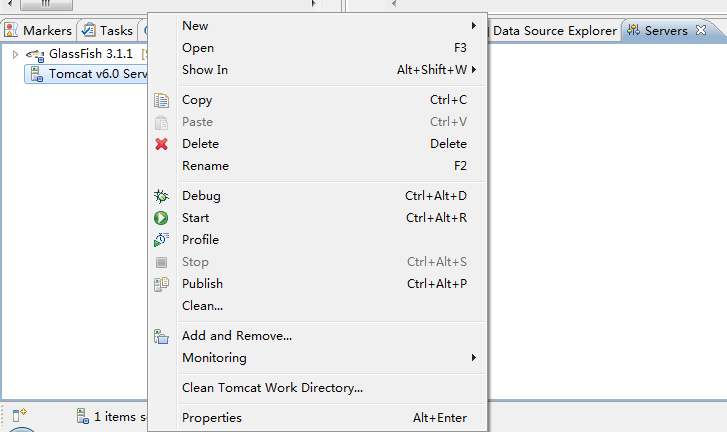Click the scrollbar right arrow at top
The width and height of the screenshot is (727, 435).
point(313,4)
